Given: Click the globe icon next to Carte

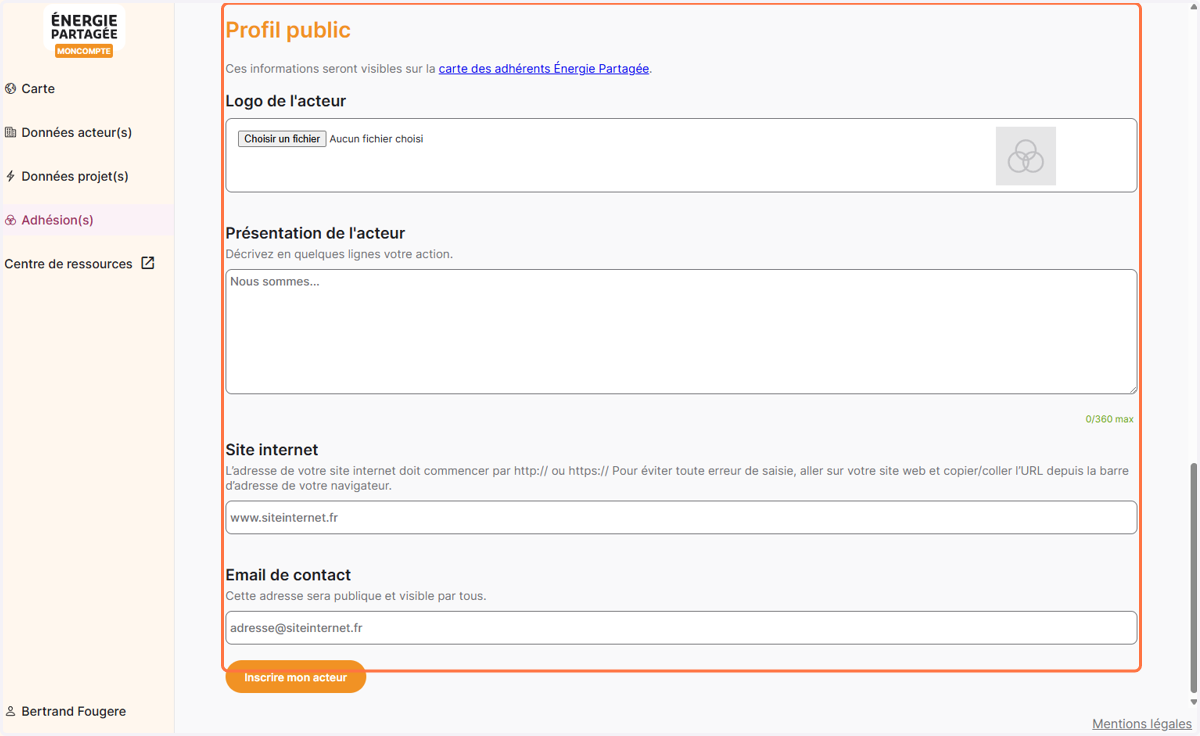Looking at the screenshot, I should pyautogui.click(x=11, y=89).
